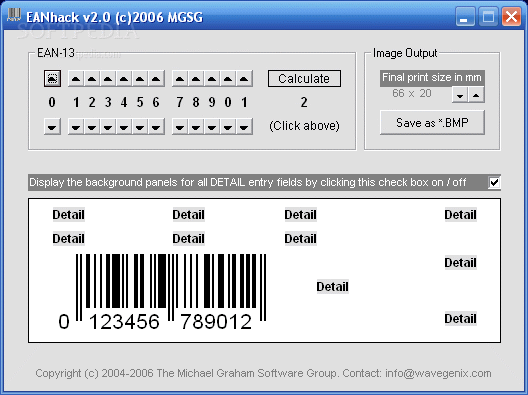Click the calculated check digit 2
Screen dimensions: 528x395
304,102
